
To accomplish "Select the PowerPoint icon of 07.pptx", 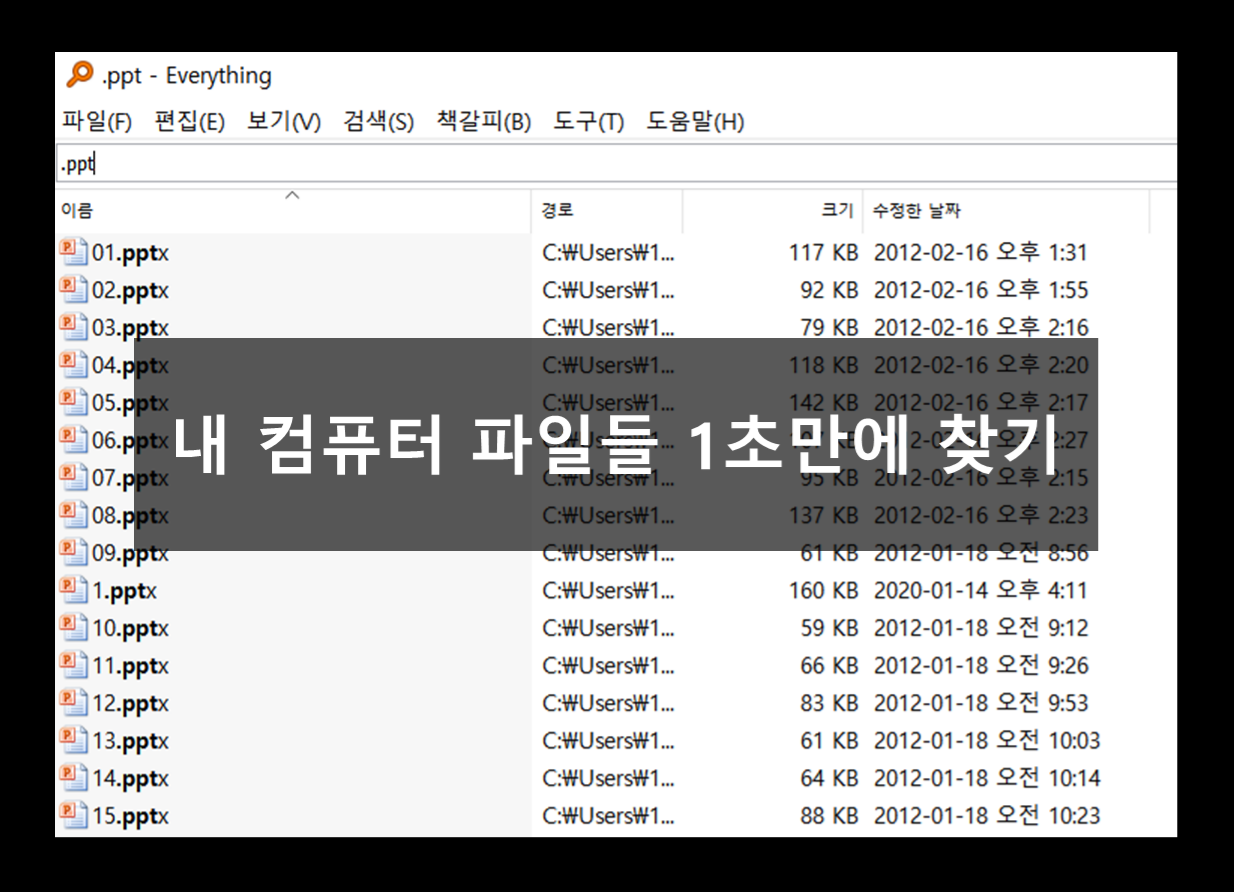I will (x=73, y=477).
